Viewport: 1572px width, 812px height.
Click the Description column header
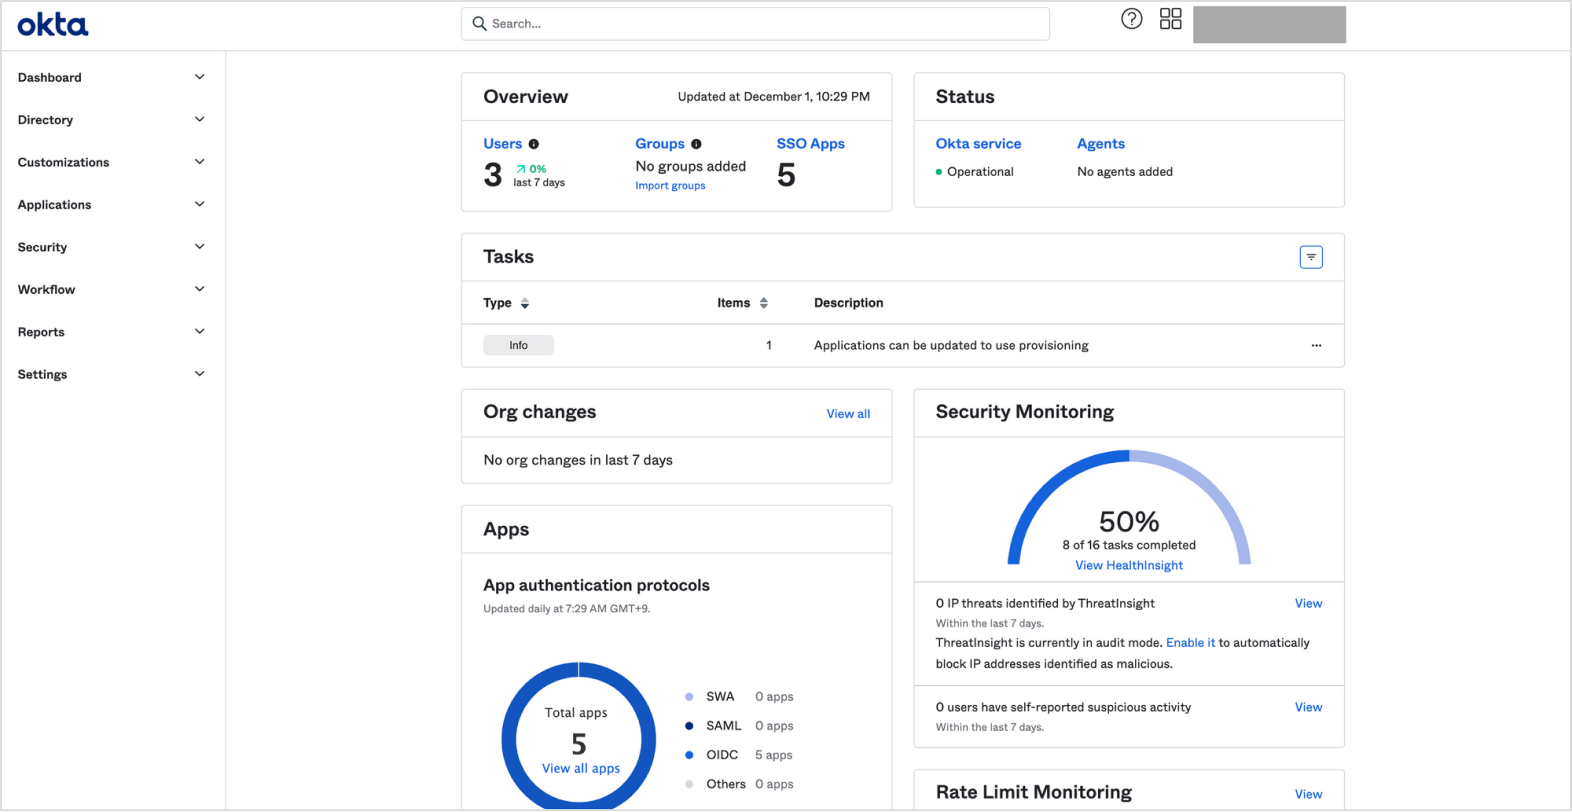pos(848,303)
